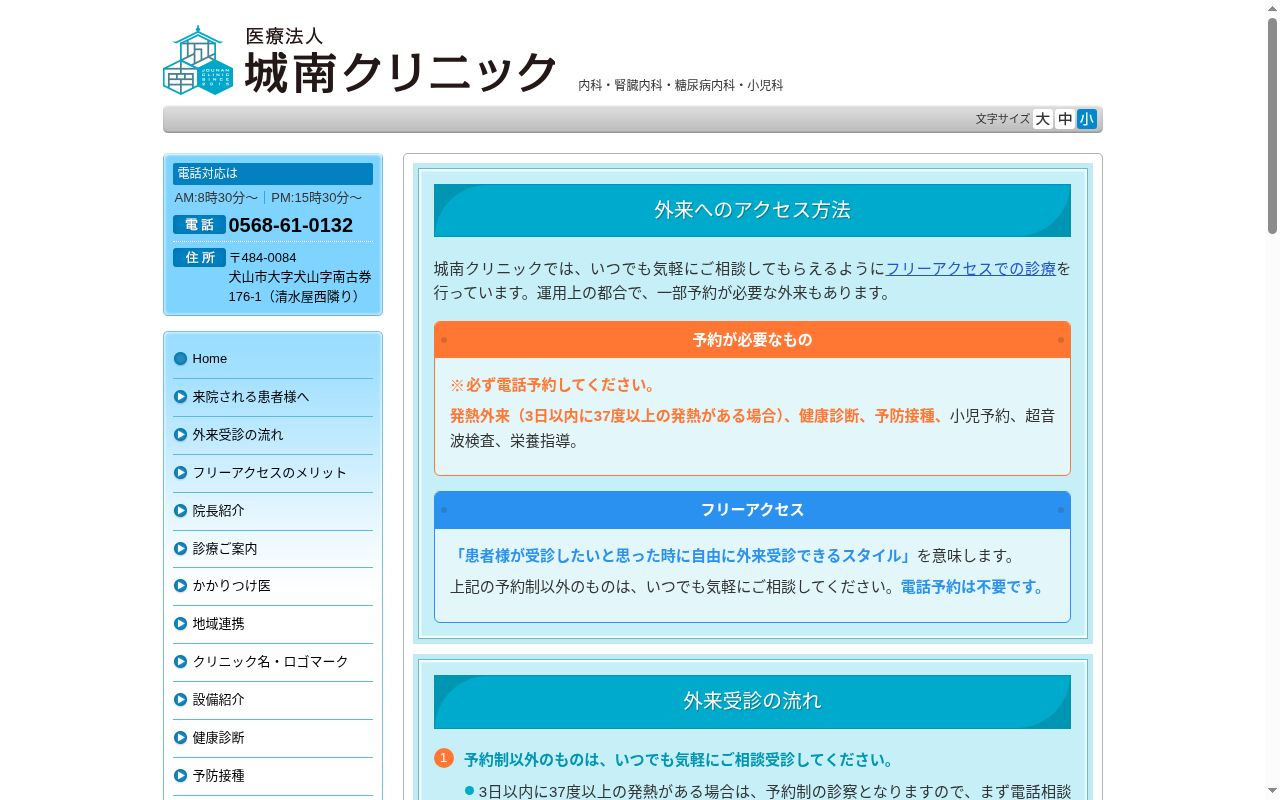Set font size to 中 (medium)
The image size is (1280, 800).
pos(1065,119)
